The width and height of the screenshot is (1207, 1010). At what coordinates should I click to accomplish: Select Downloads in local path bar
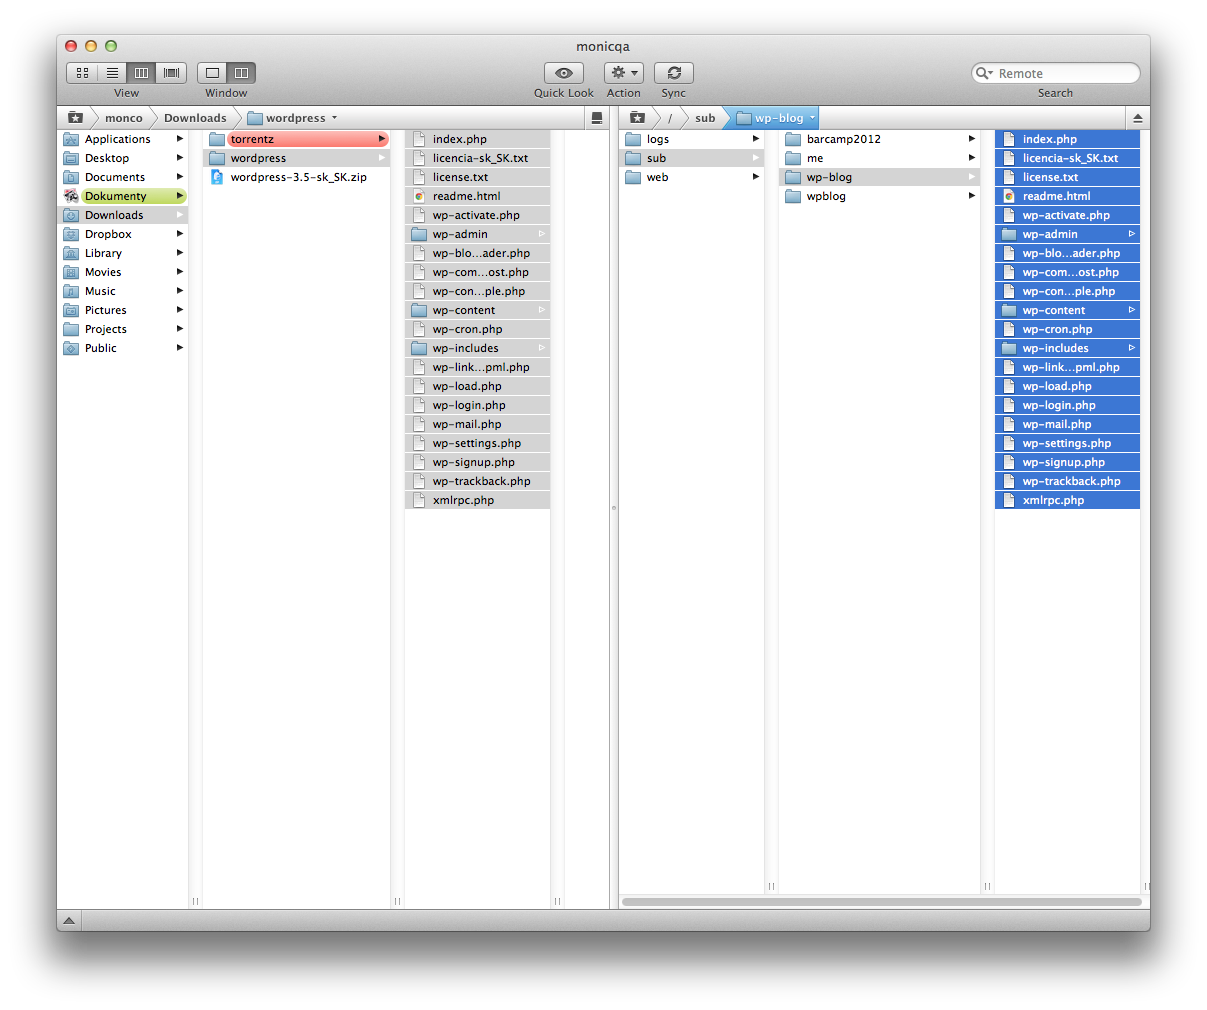coord(195,118)
